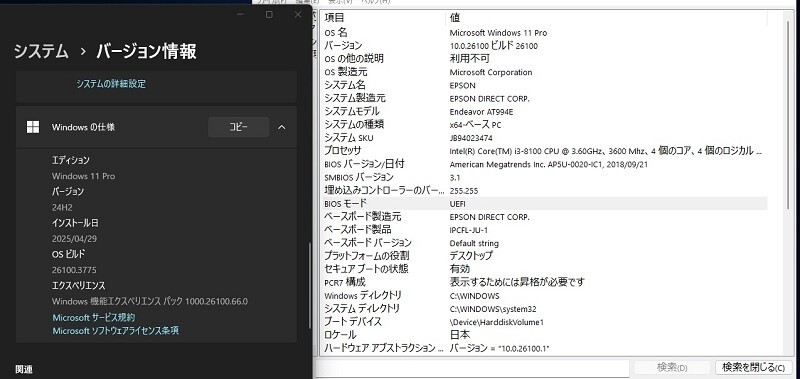800x379 pixels.
Task: Select the システムの種類 row item
Action: tap(354, 124)
